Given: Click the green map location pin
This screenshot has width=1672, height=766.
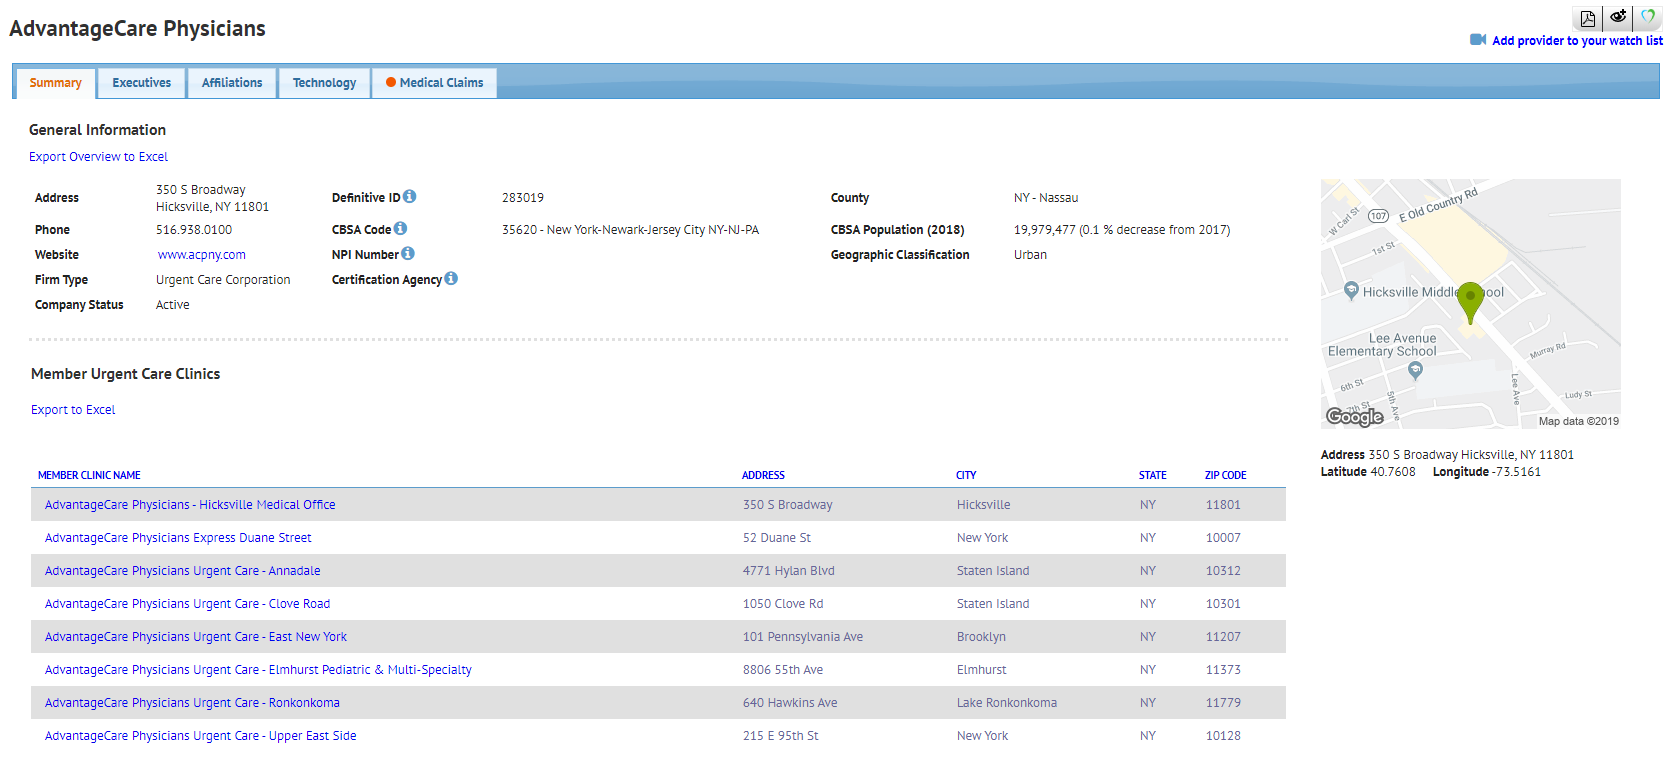Looking at the screenshot, I should (1470, 302).
